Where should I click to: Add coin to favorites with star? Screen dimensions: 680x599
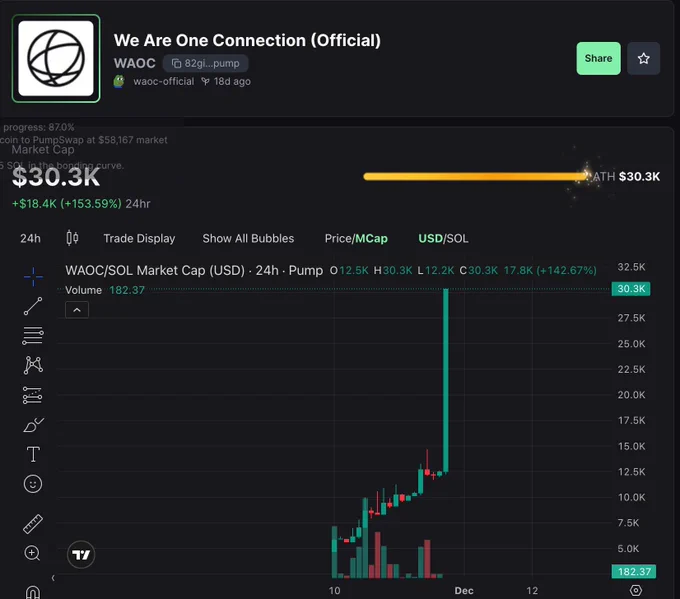pyautogui.click(x=644, y=59)
